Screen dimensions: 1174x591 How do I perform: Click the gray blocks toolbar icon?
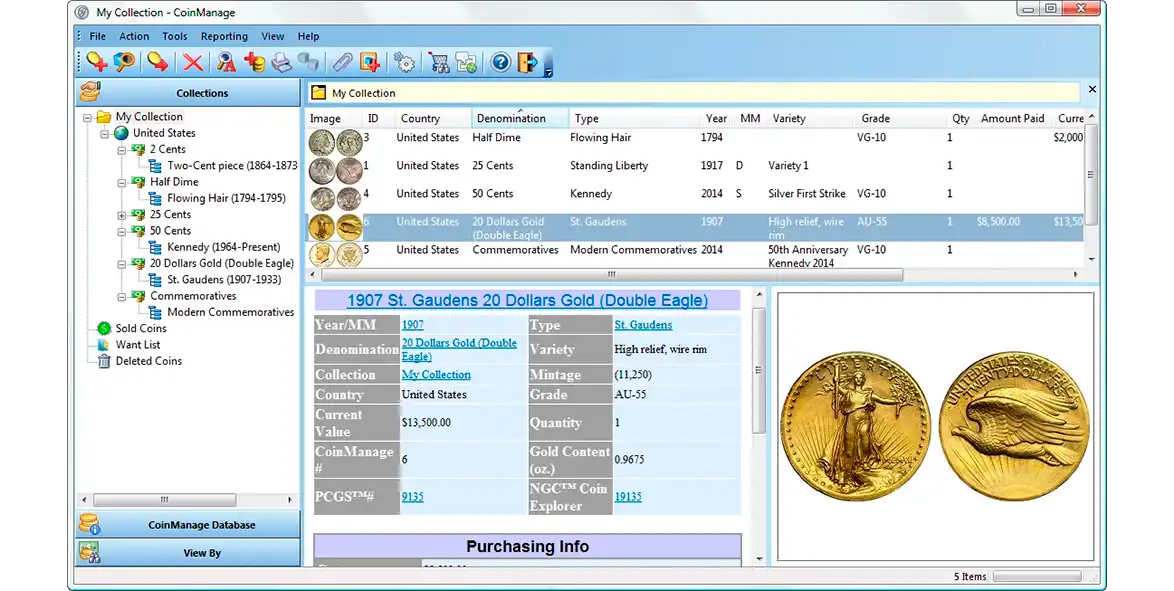point(308,63)
